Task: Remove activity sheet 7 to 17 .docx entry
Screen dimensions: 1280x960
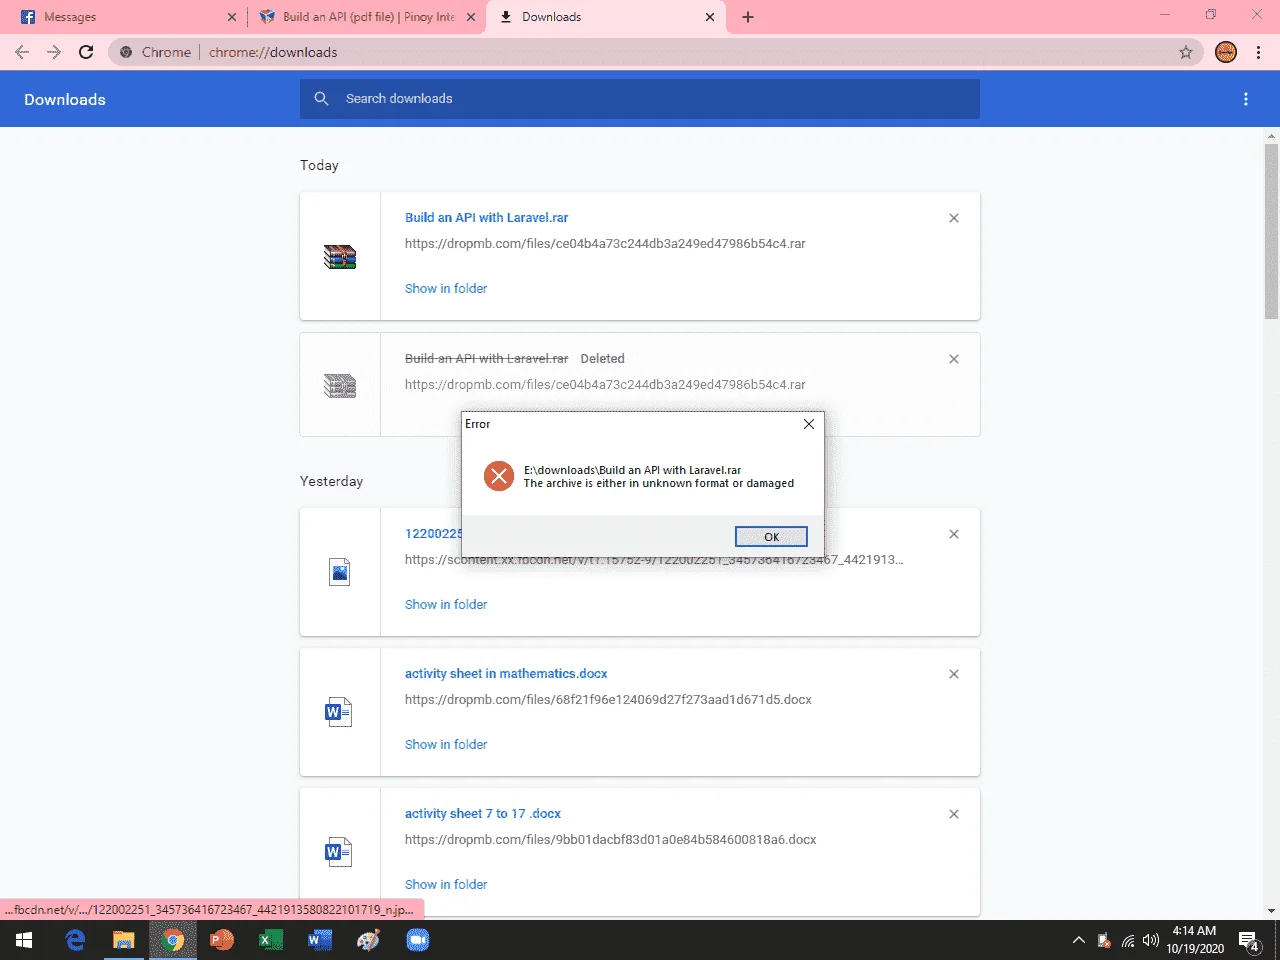Action: pos(954,814)
